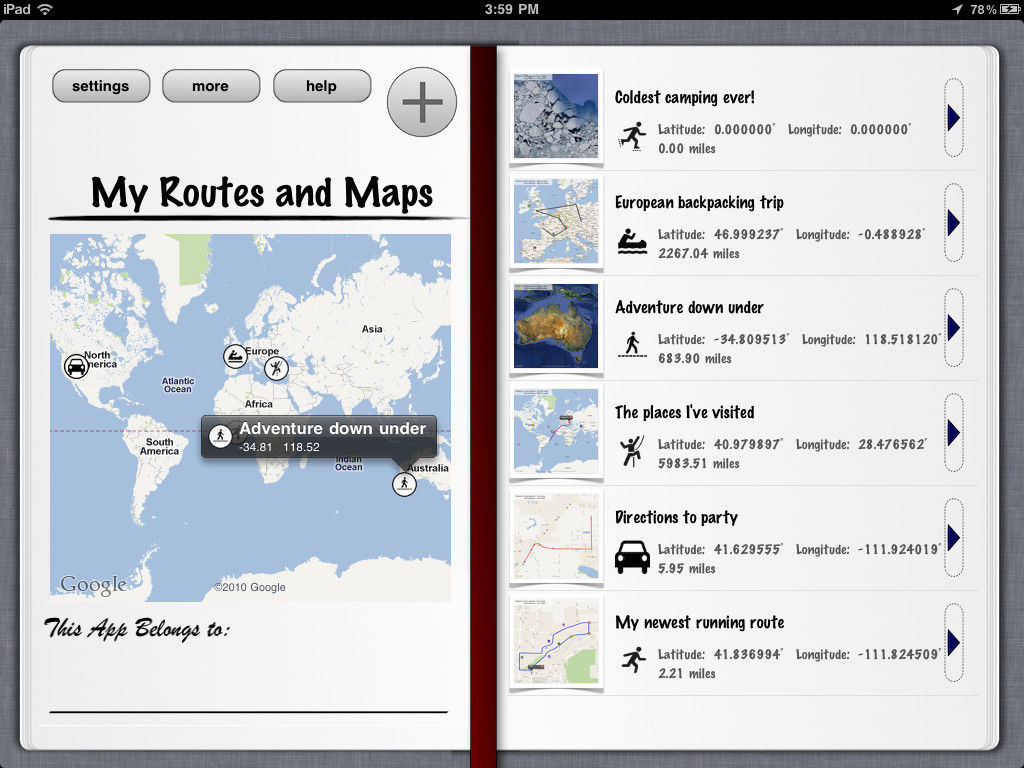
Task: Click longitude 28.476562 value
Action: tap(891, 445)
